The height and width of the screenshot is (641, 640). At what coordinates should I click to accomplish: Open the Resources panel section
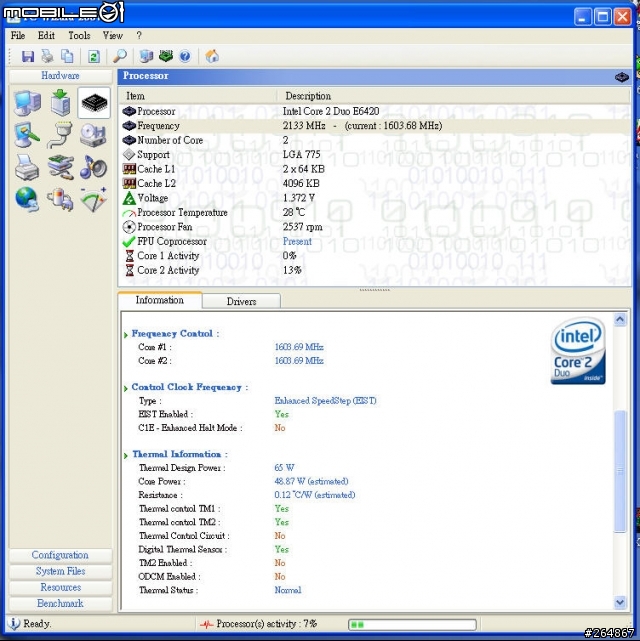60,587
